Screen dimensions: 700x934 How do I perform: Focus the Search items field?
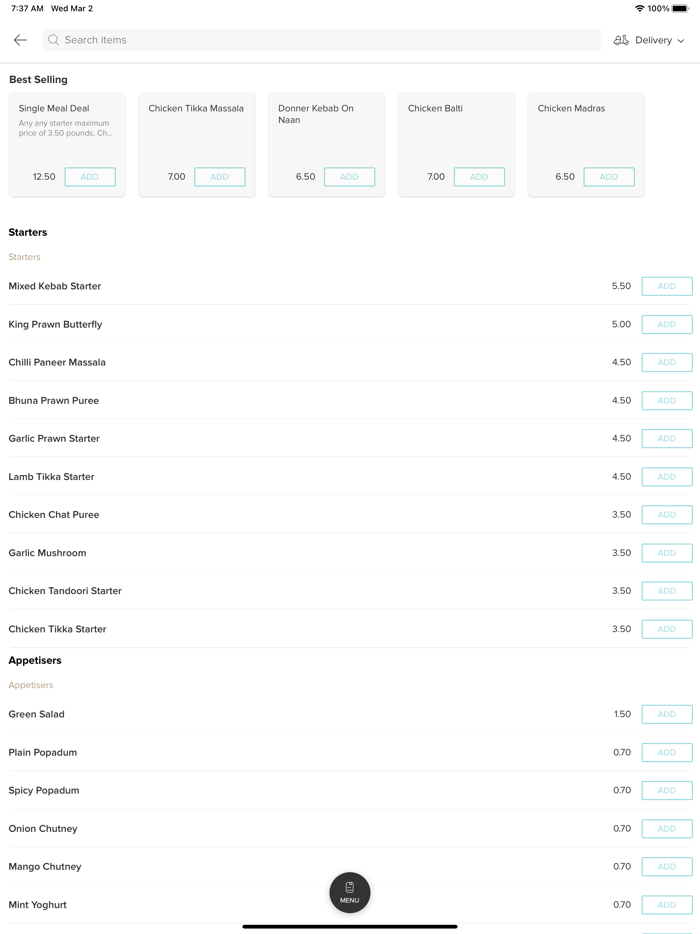(x=322, y=40)
